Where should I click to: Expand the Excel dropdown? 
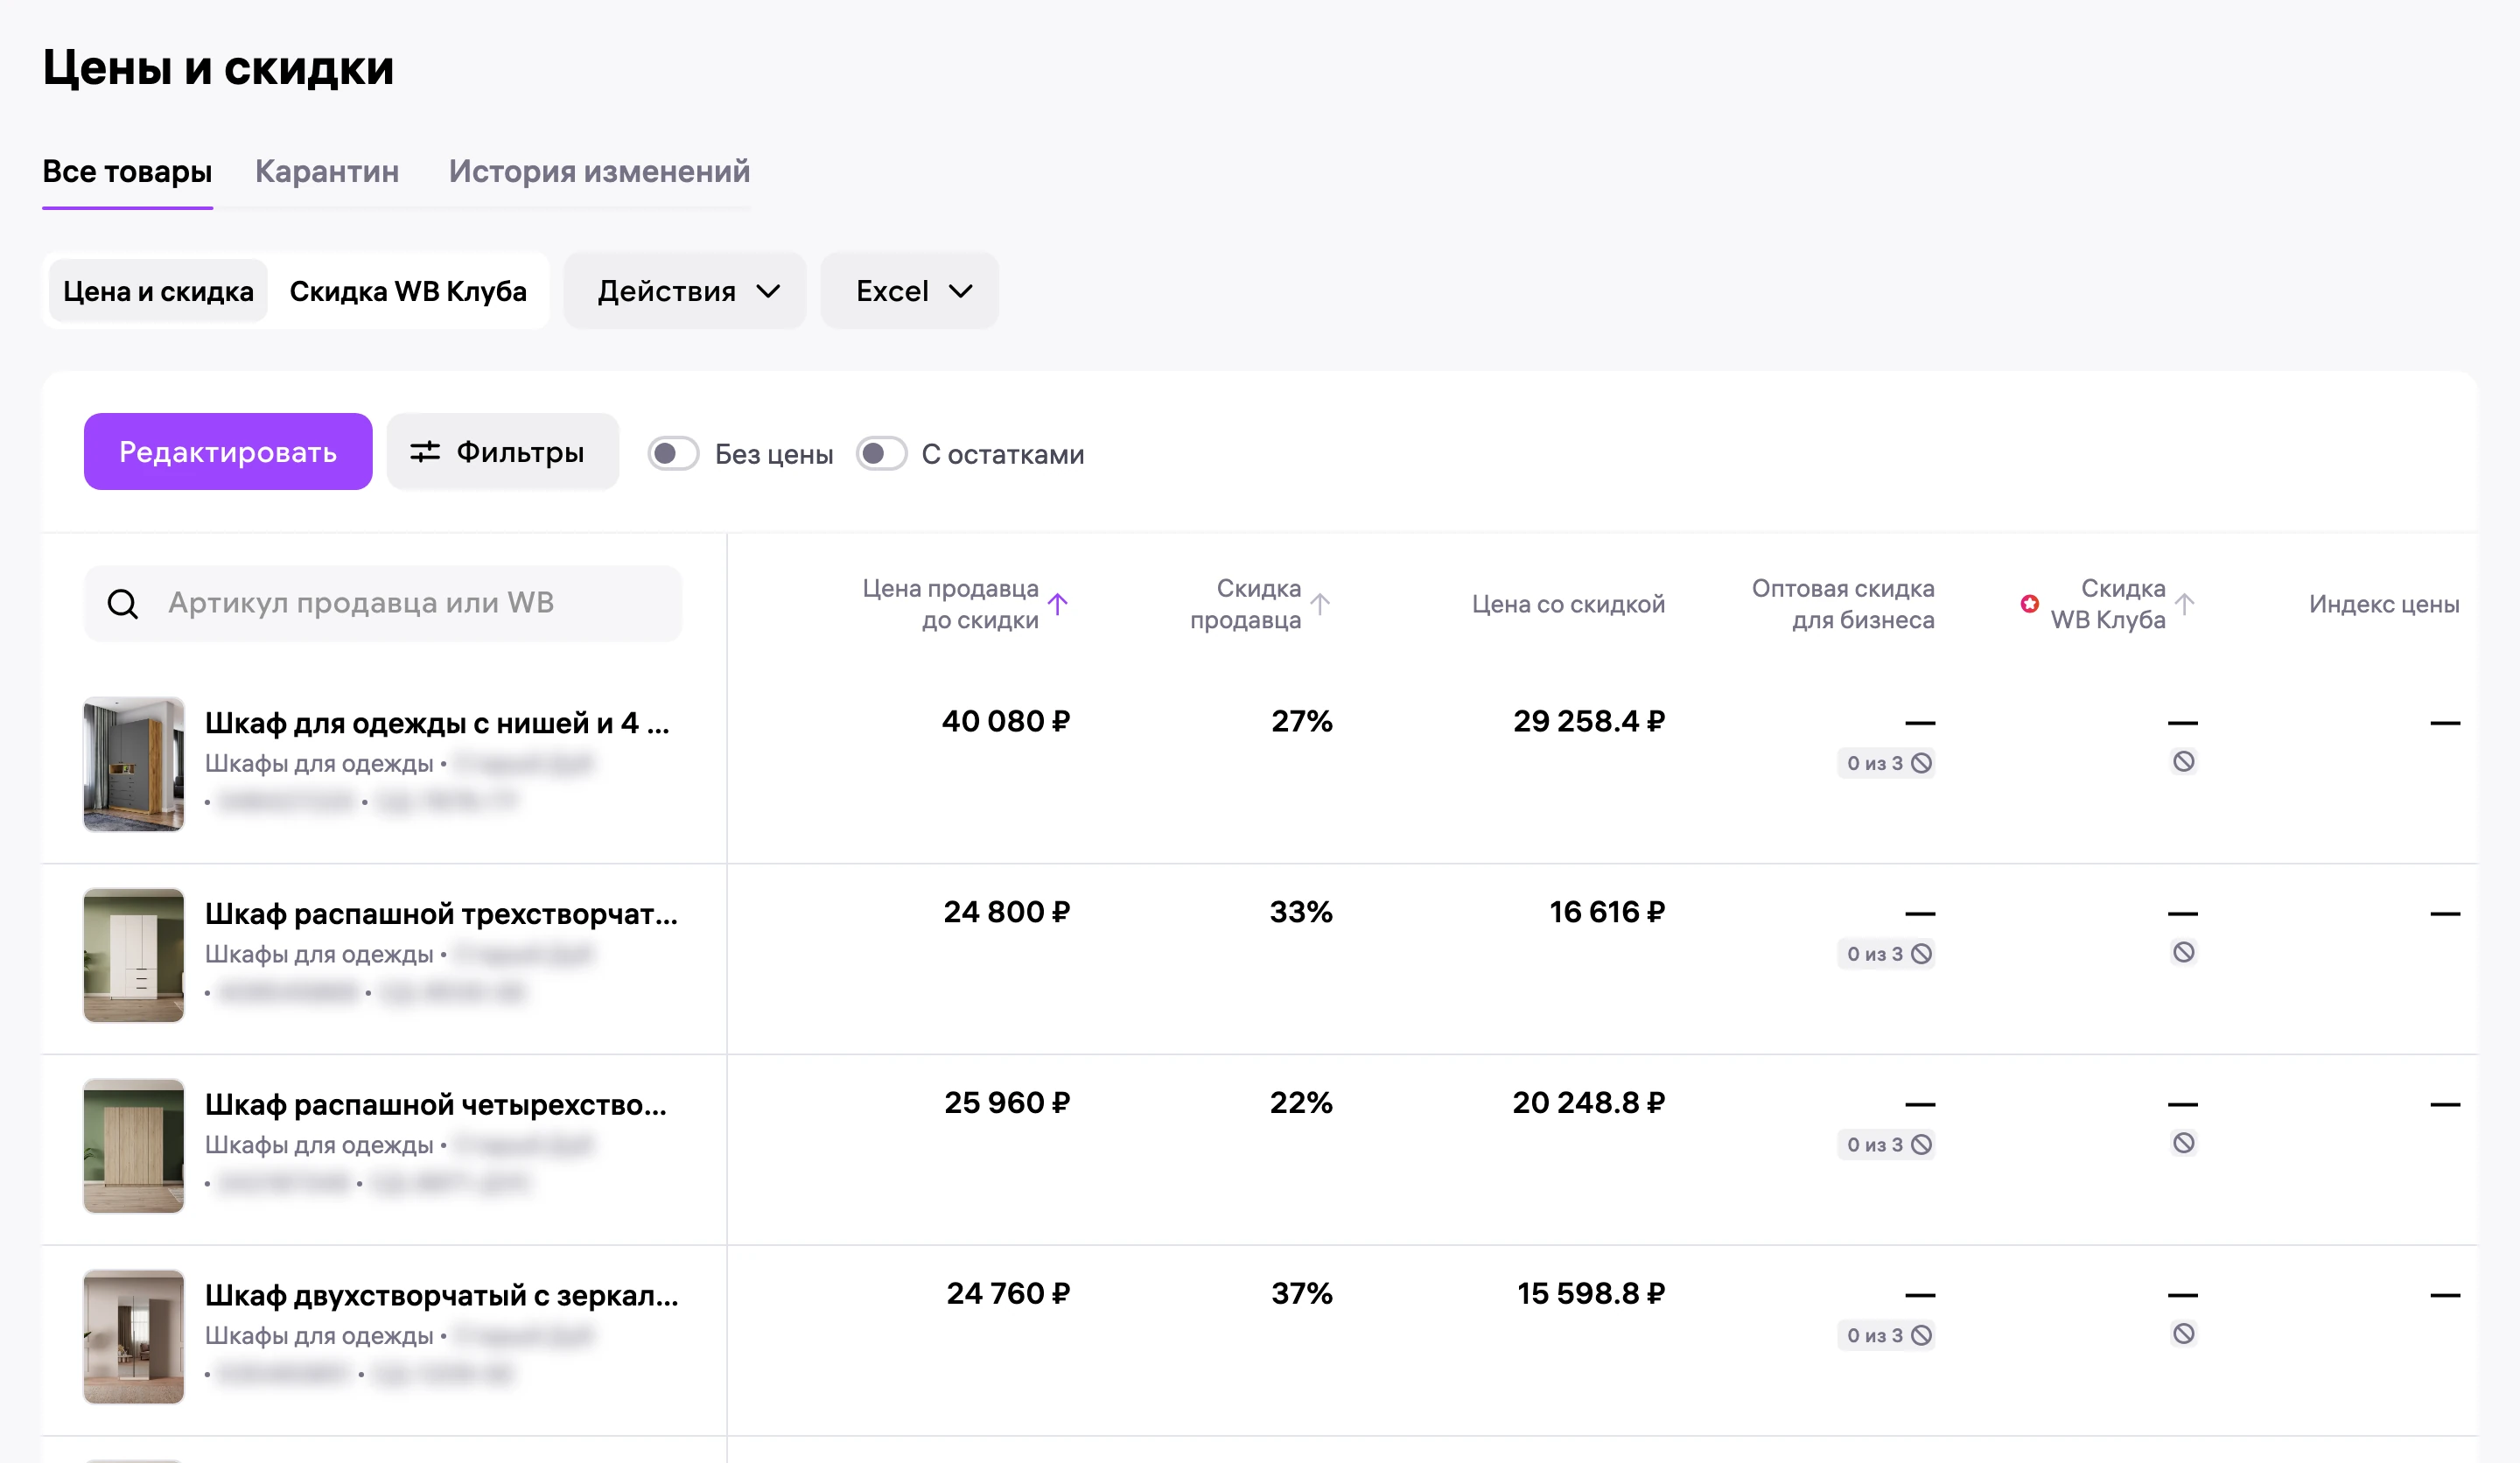click(910, 291)
